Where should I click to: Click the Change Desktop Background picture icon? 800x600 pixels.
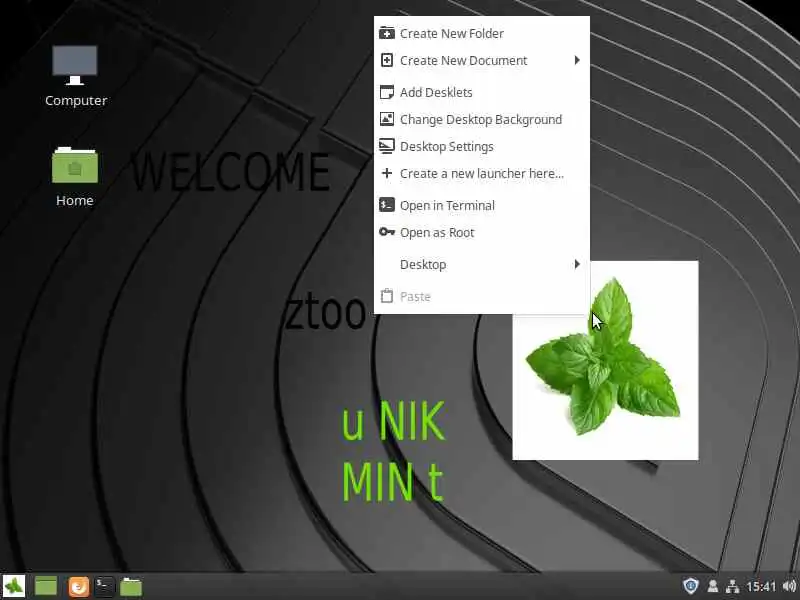(x=387, y=119)
